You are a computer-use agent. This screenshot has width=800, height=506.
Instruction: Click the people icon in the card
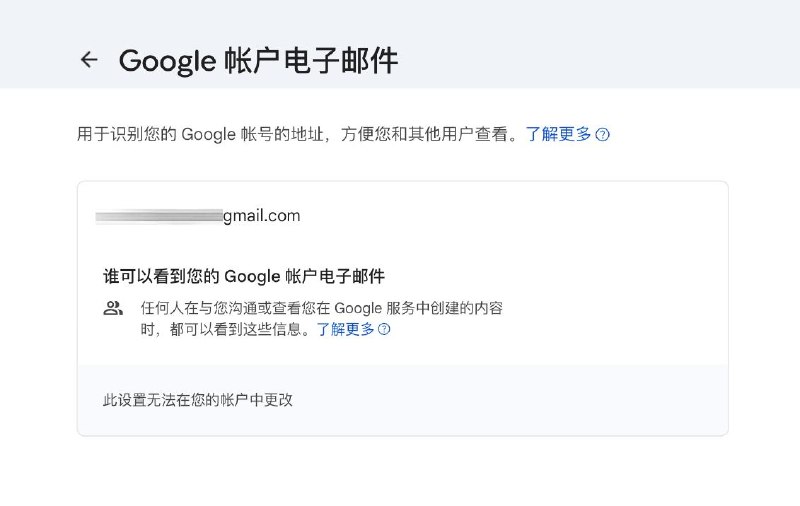click(113, 308)
